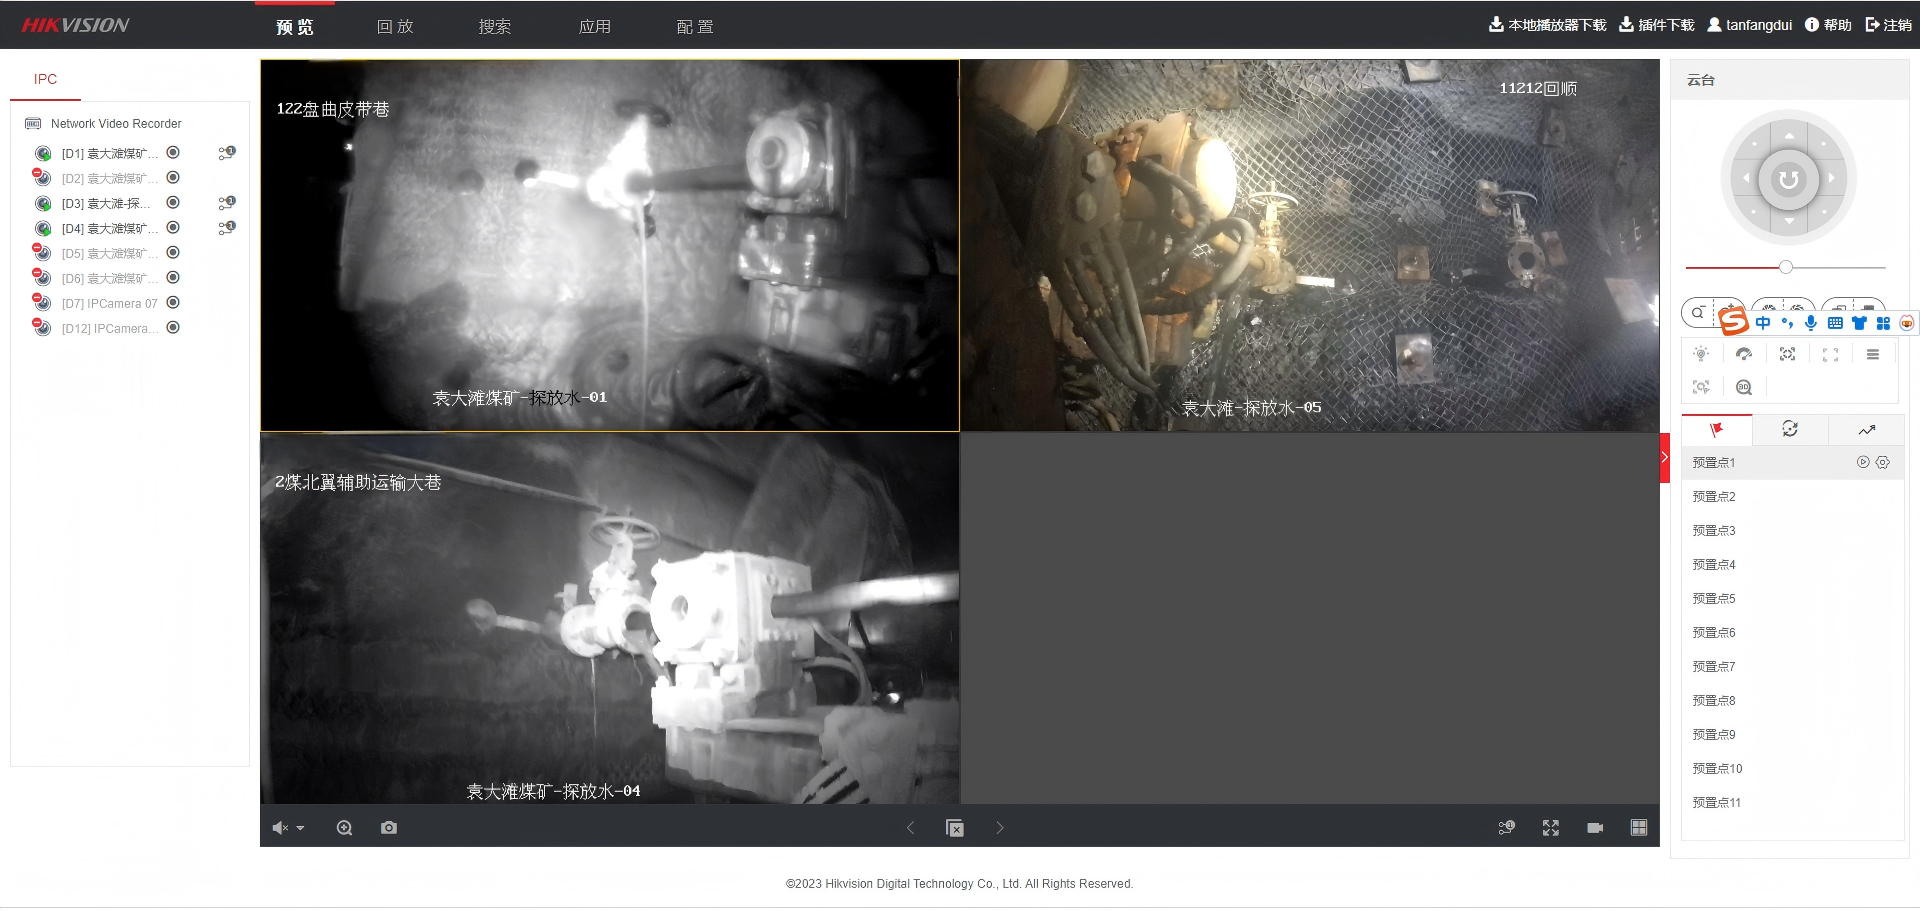Click 插件下载 plugin download link
The width and height of the screenshot is (1920, 911).
1657,25
